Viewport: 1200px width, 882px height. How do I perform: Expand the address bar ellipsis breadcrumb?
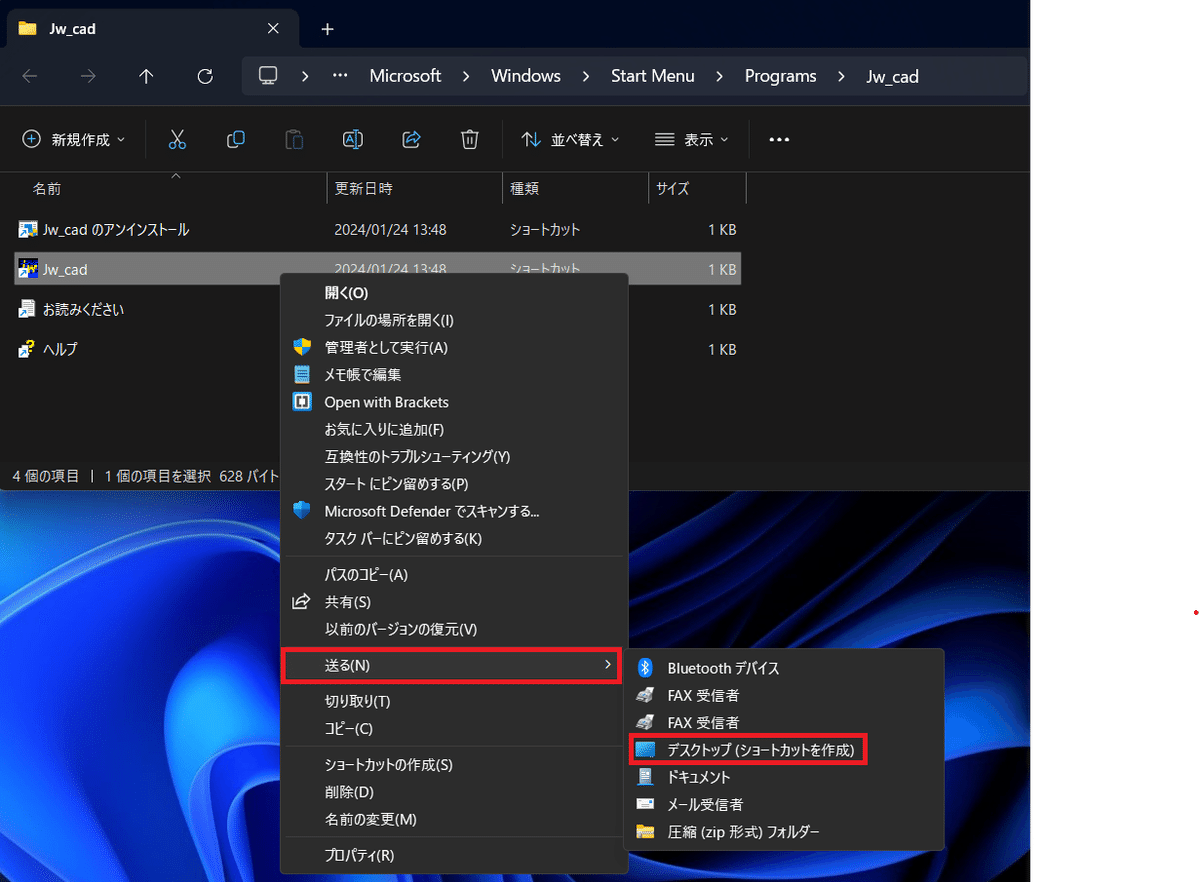pos(341,76)
